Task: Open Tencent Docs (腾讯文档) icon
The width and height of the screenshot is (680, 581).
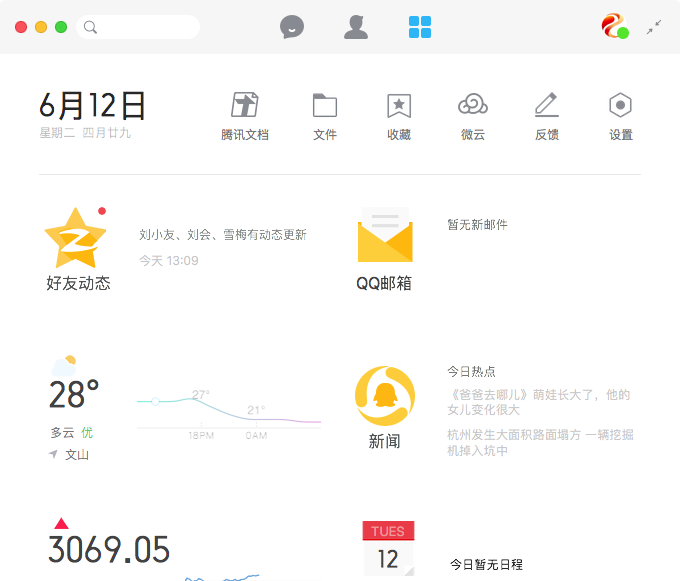Action: click(x=245, y=105)
